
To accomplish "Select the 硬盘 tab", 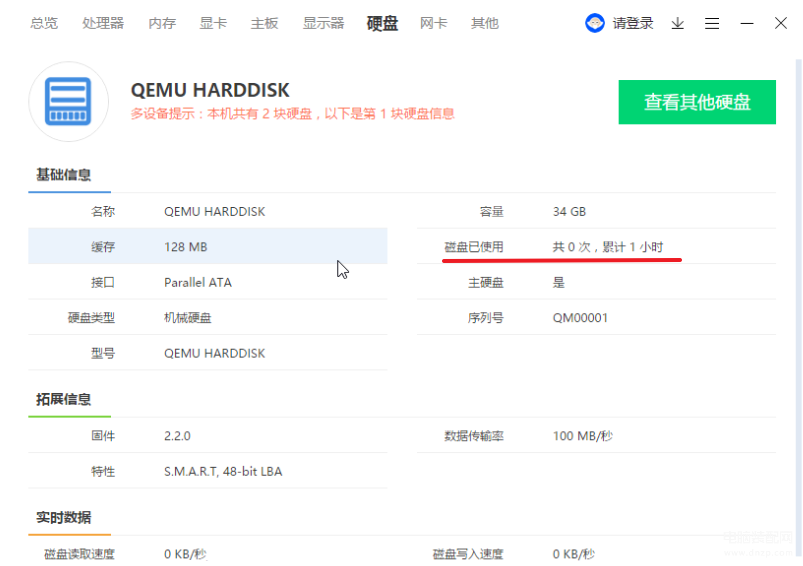I will pyautogui.click(x=383, y=23).
